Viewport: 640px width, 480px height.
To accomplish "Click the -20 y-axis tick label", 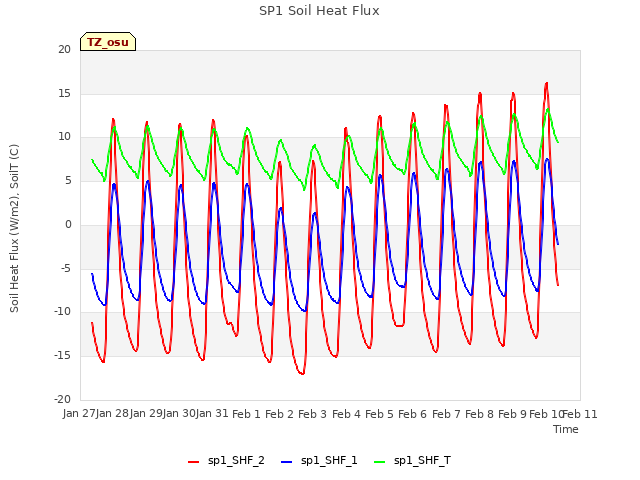I will (62, 400).
